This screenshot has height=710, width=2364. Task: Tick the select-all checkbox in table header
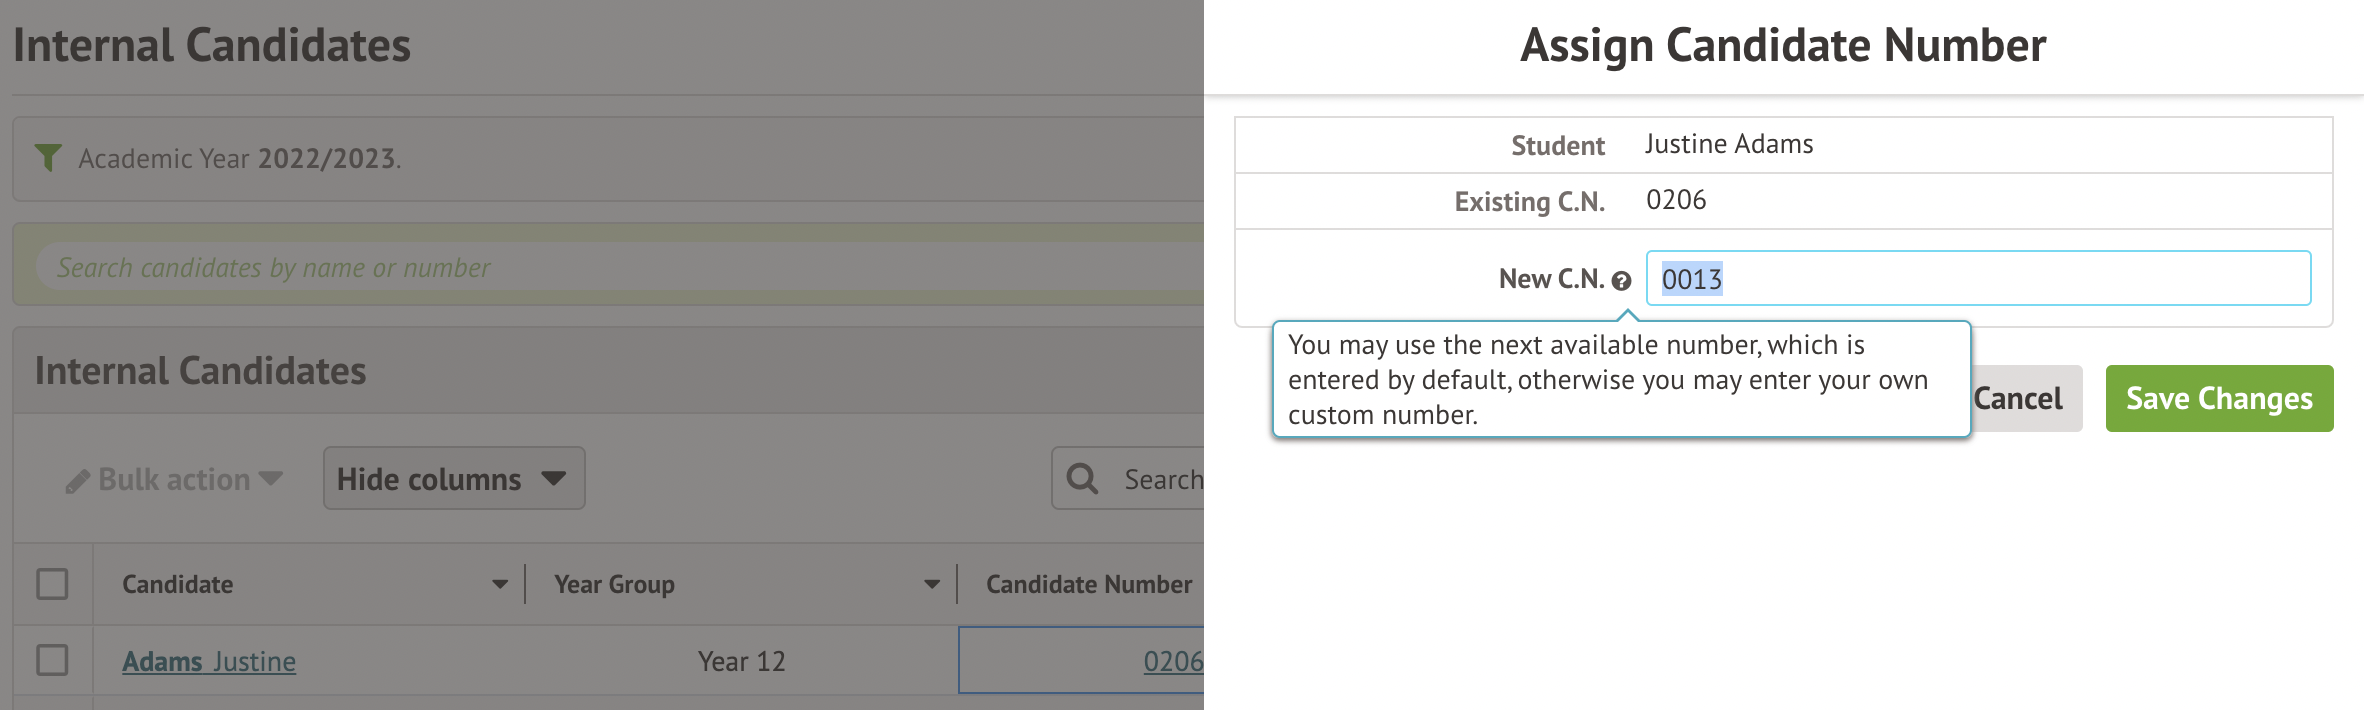pos(52,584)
